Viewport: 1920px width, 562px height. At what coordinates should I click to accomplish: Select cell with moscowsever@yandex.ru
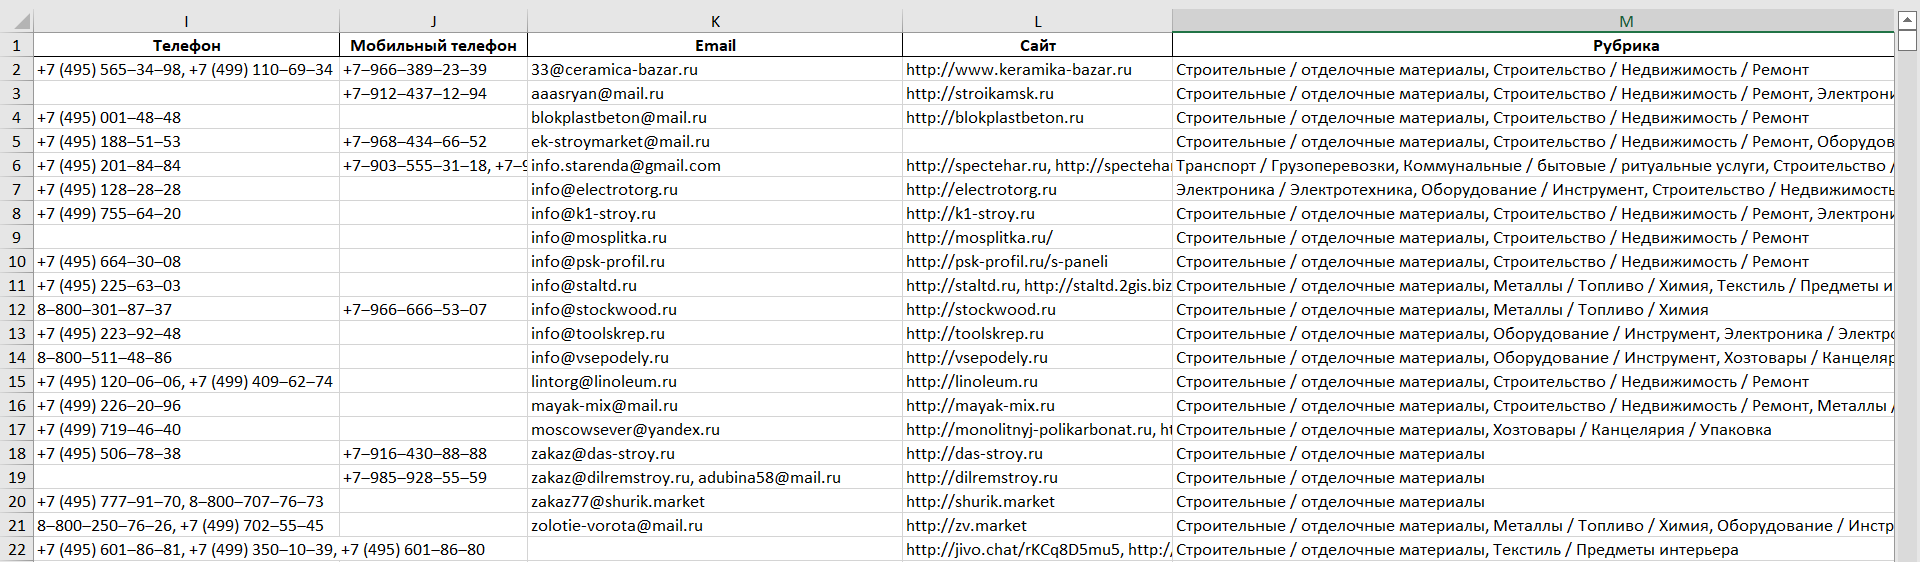[x=715, y=429]
